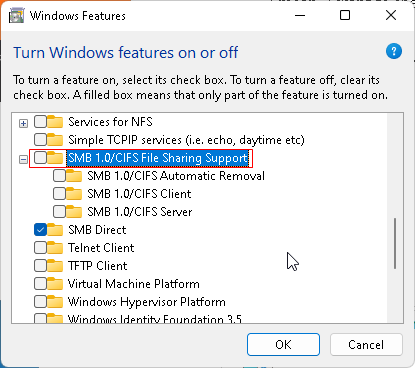Viewport: 415px width, 368px height.
Task: Click the SMB Direct folder icon
Action: tap(55, 230)
